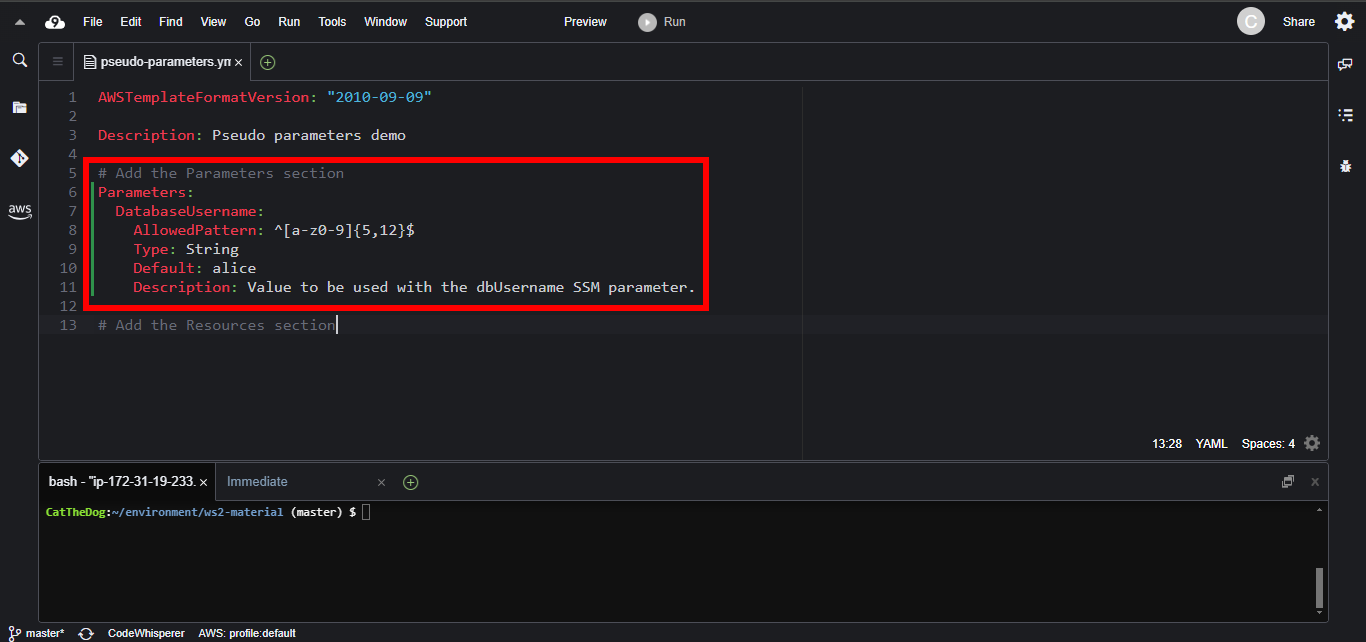Open the Collaborate panel icon

point(1346,64)
